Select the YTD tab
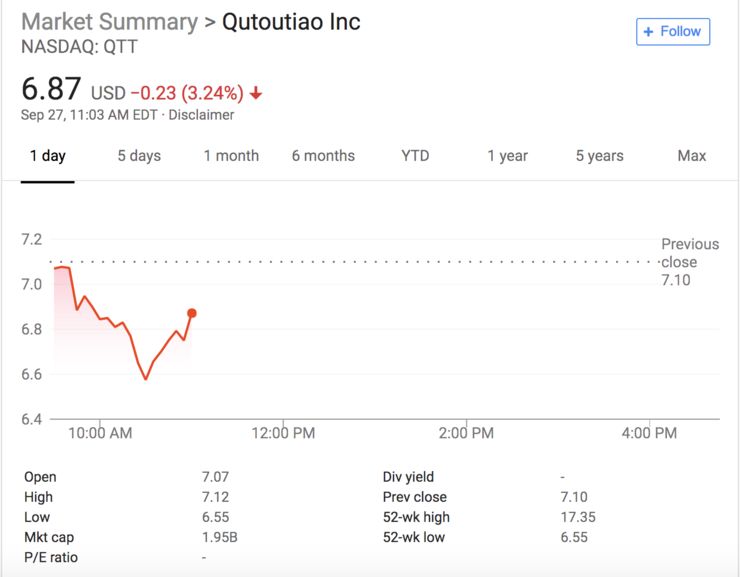The height and width of the screenshot is (577, 740). pyautogui.click(x=415, y=156)
